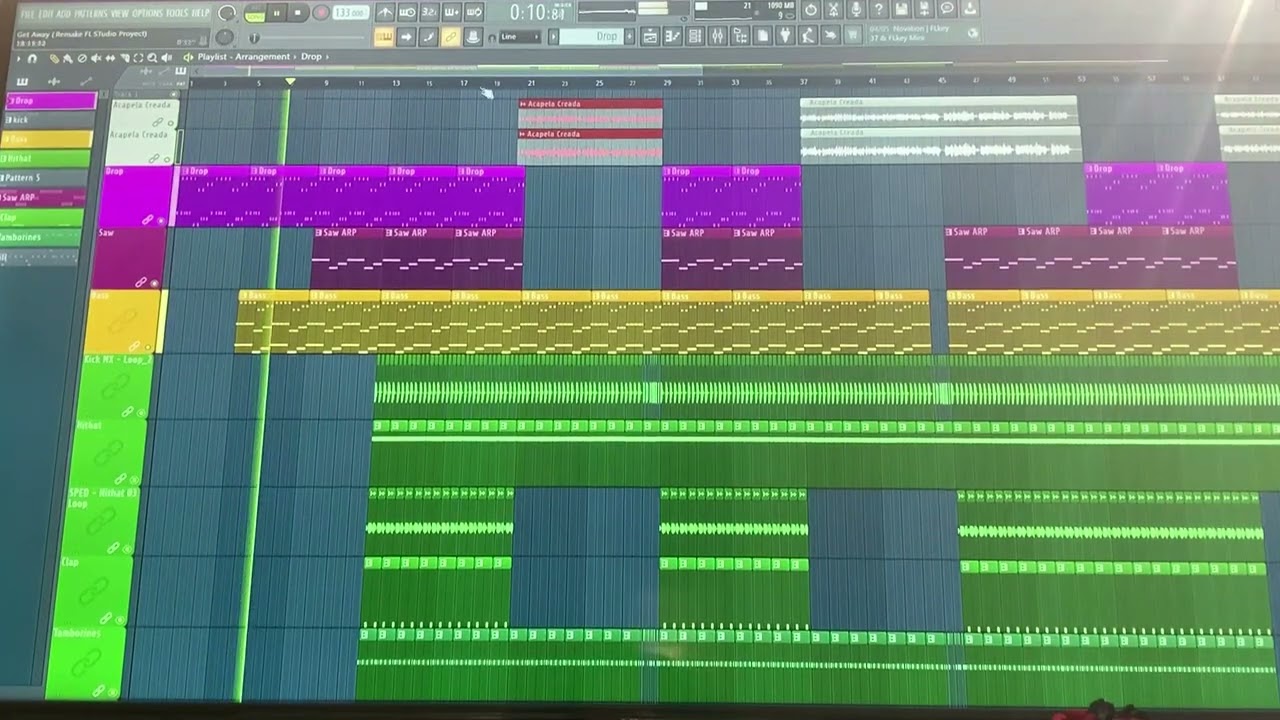Screen dimensions: 1280x720
Task: Adjust the main volume knob
Action: [x=227, y=13]
